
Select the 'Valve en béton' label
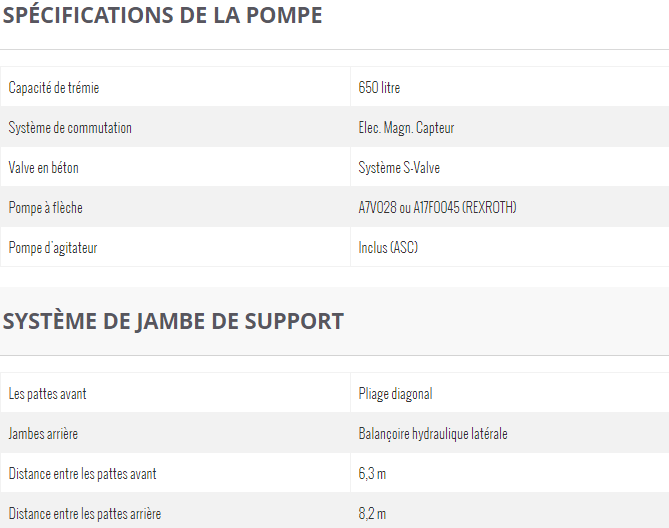44,168
